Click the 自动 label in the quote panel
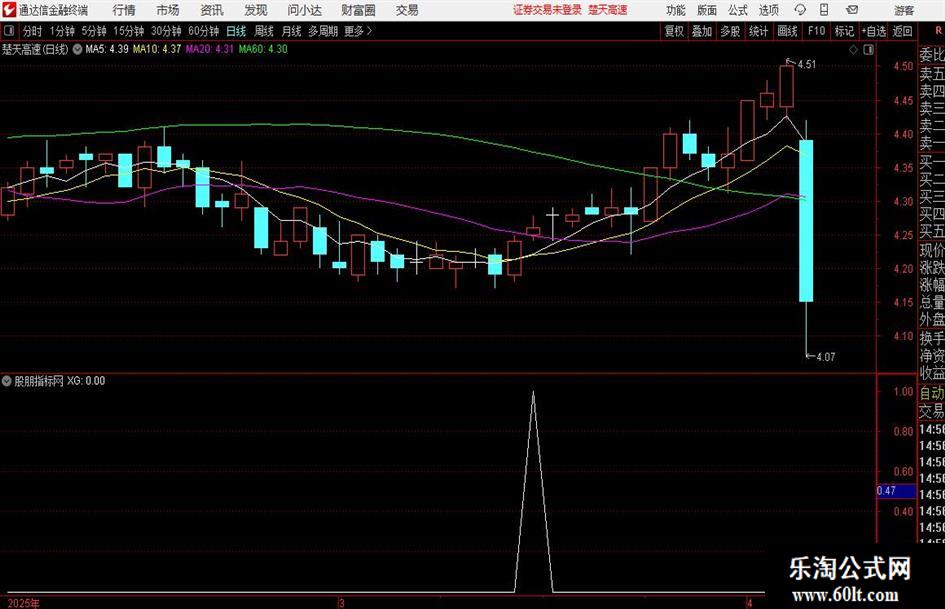 click(932, 393)
